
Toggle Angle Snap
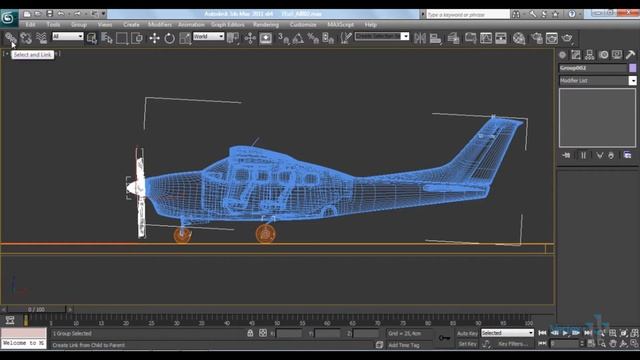tap(298, 38)
